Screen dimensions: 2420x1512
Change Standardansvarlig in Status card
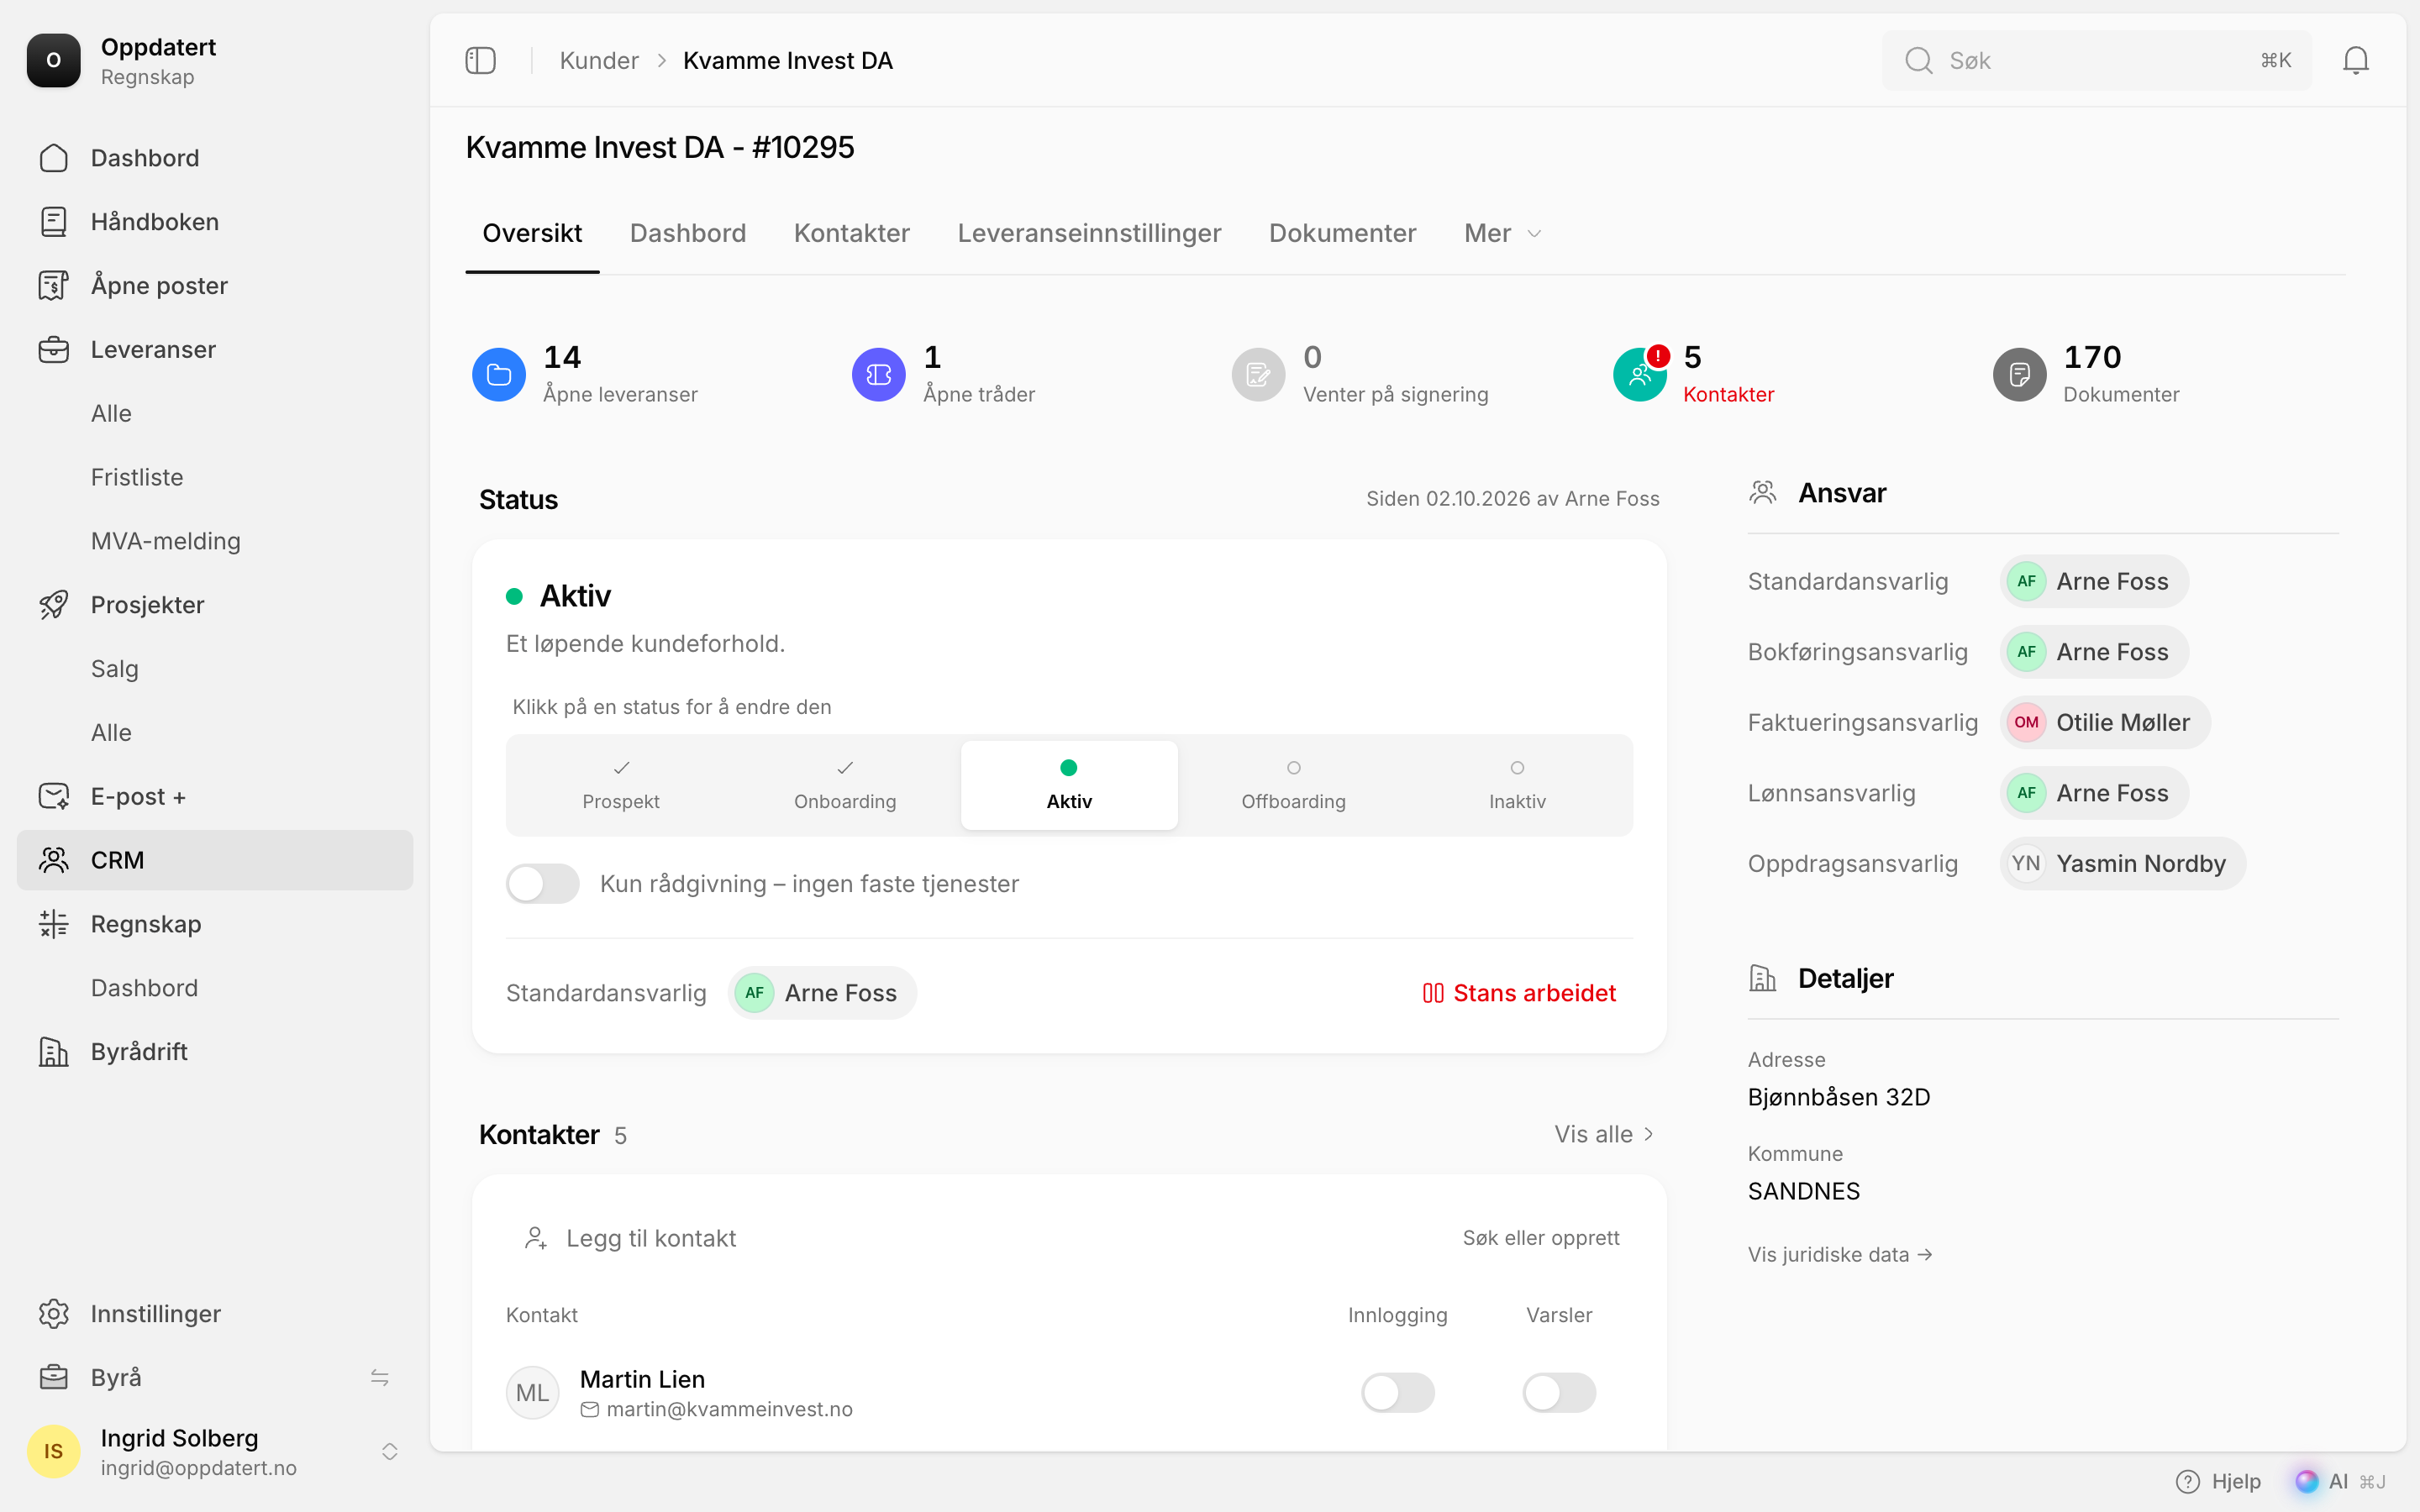pos(822,993)
